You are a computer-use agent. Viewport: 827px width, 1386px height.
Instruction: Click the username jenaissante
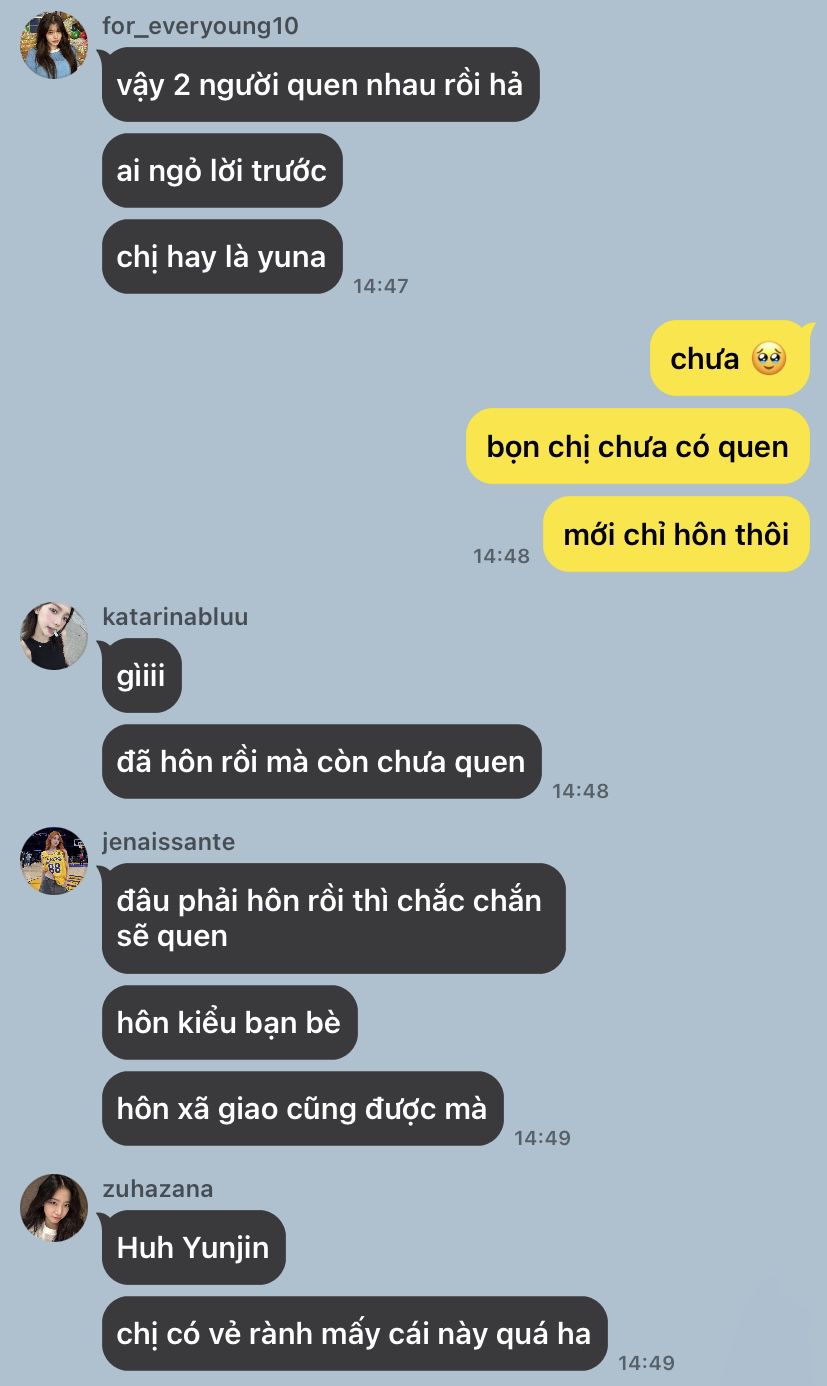point(168,842)
